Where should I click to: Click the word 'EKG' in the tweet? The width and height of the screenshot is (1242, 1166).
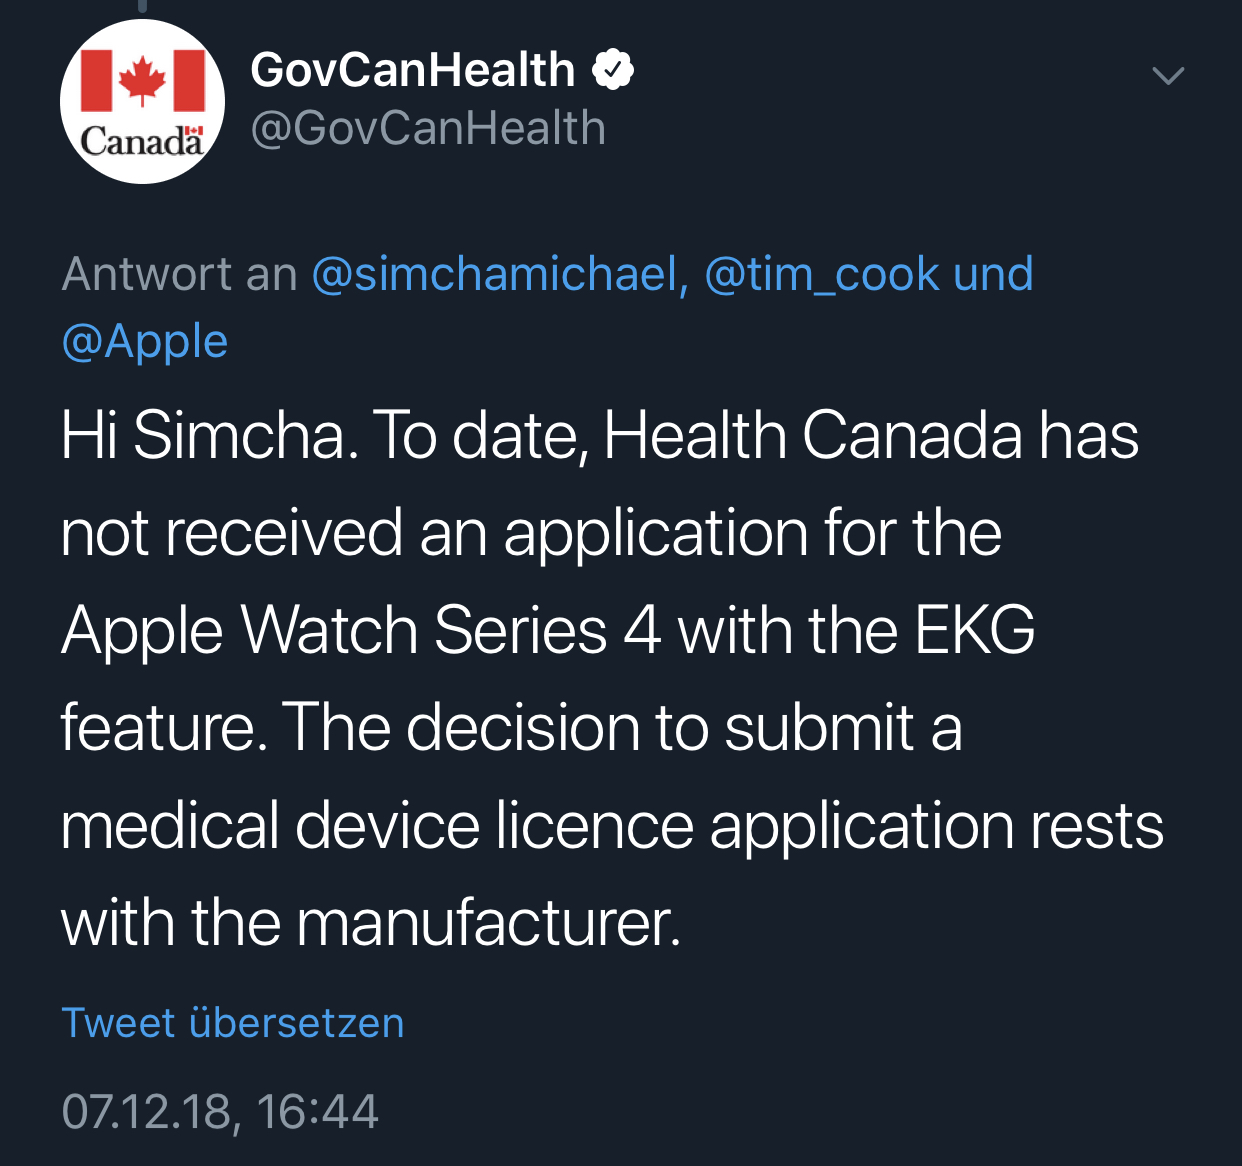pyautogui.click(x=975, y=630)
